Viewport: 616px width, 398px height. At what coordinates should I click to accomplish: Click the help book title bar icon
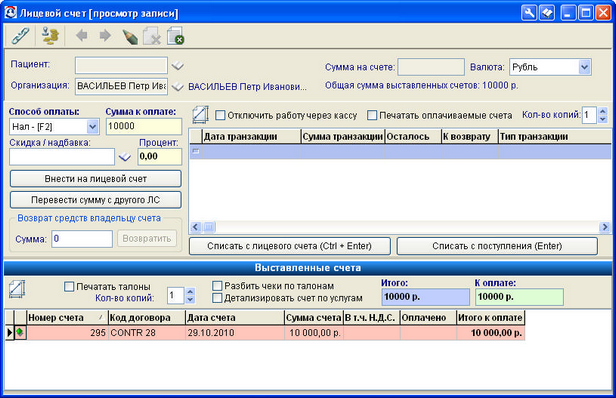tap(546, 13)
